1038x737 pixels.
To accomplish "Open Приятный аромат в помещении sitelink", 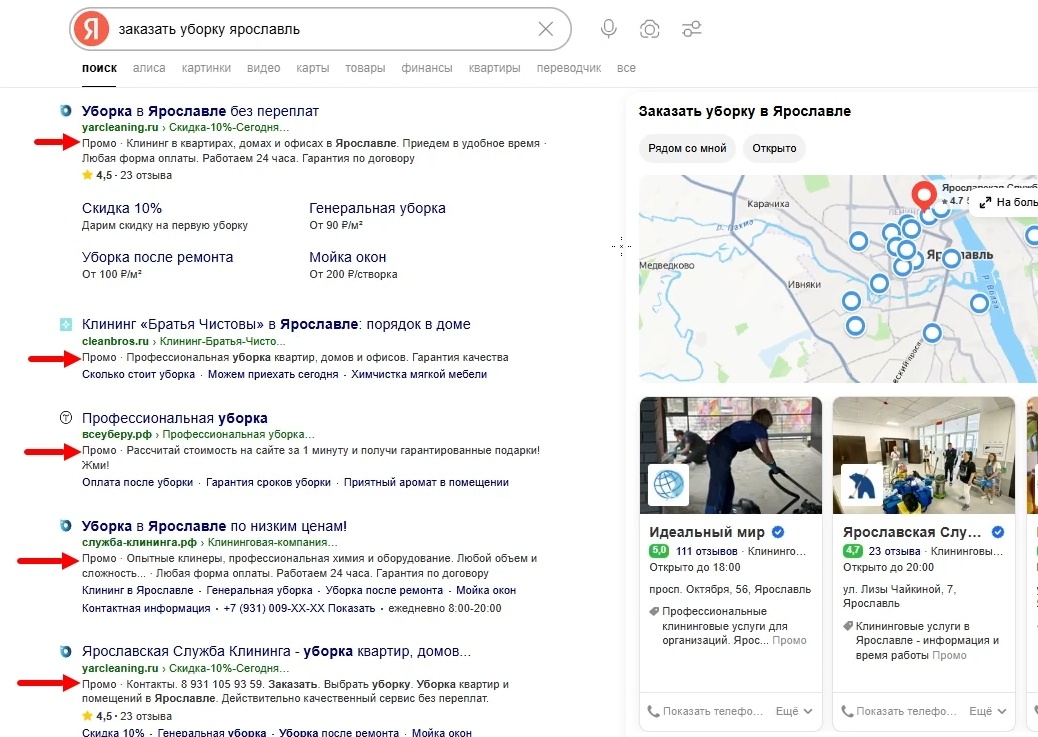I will [426, 482].
